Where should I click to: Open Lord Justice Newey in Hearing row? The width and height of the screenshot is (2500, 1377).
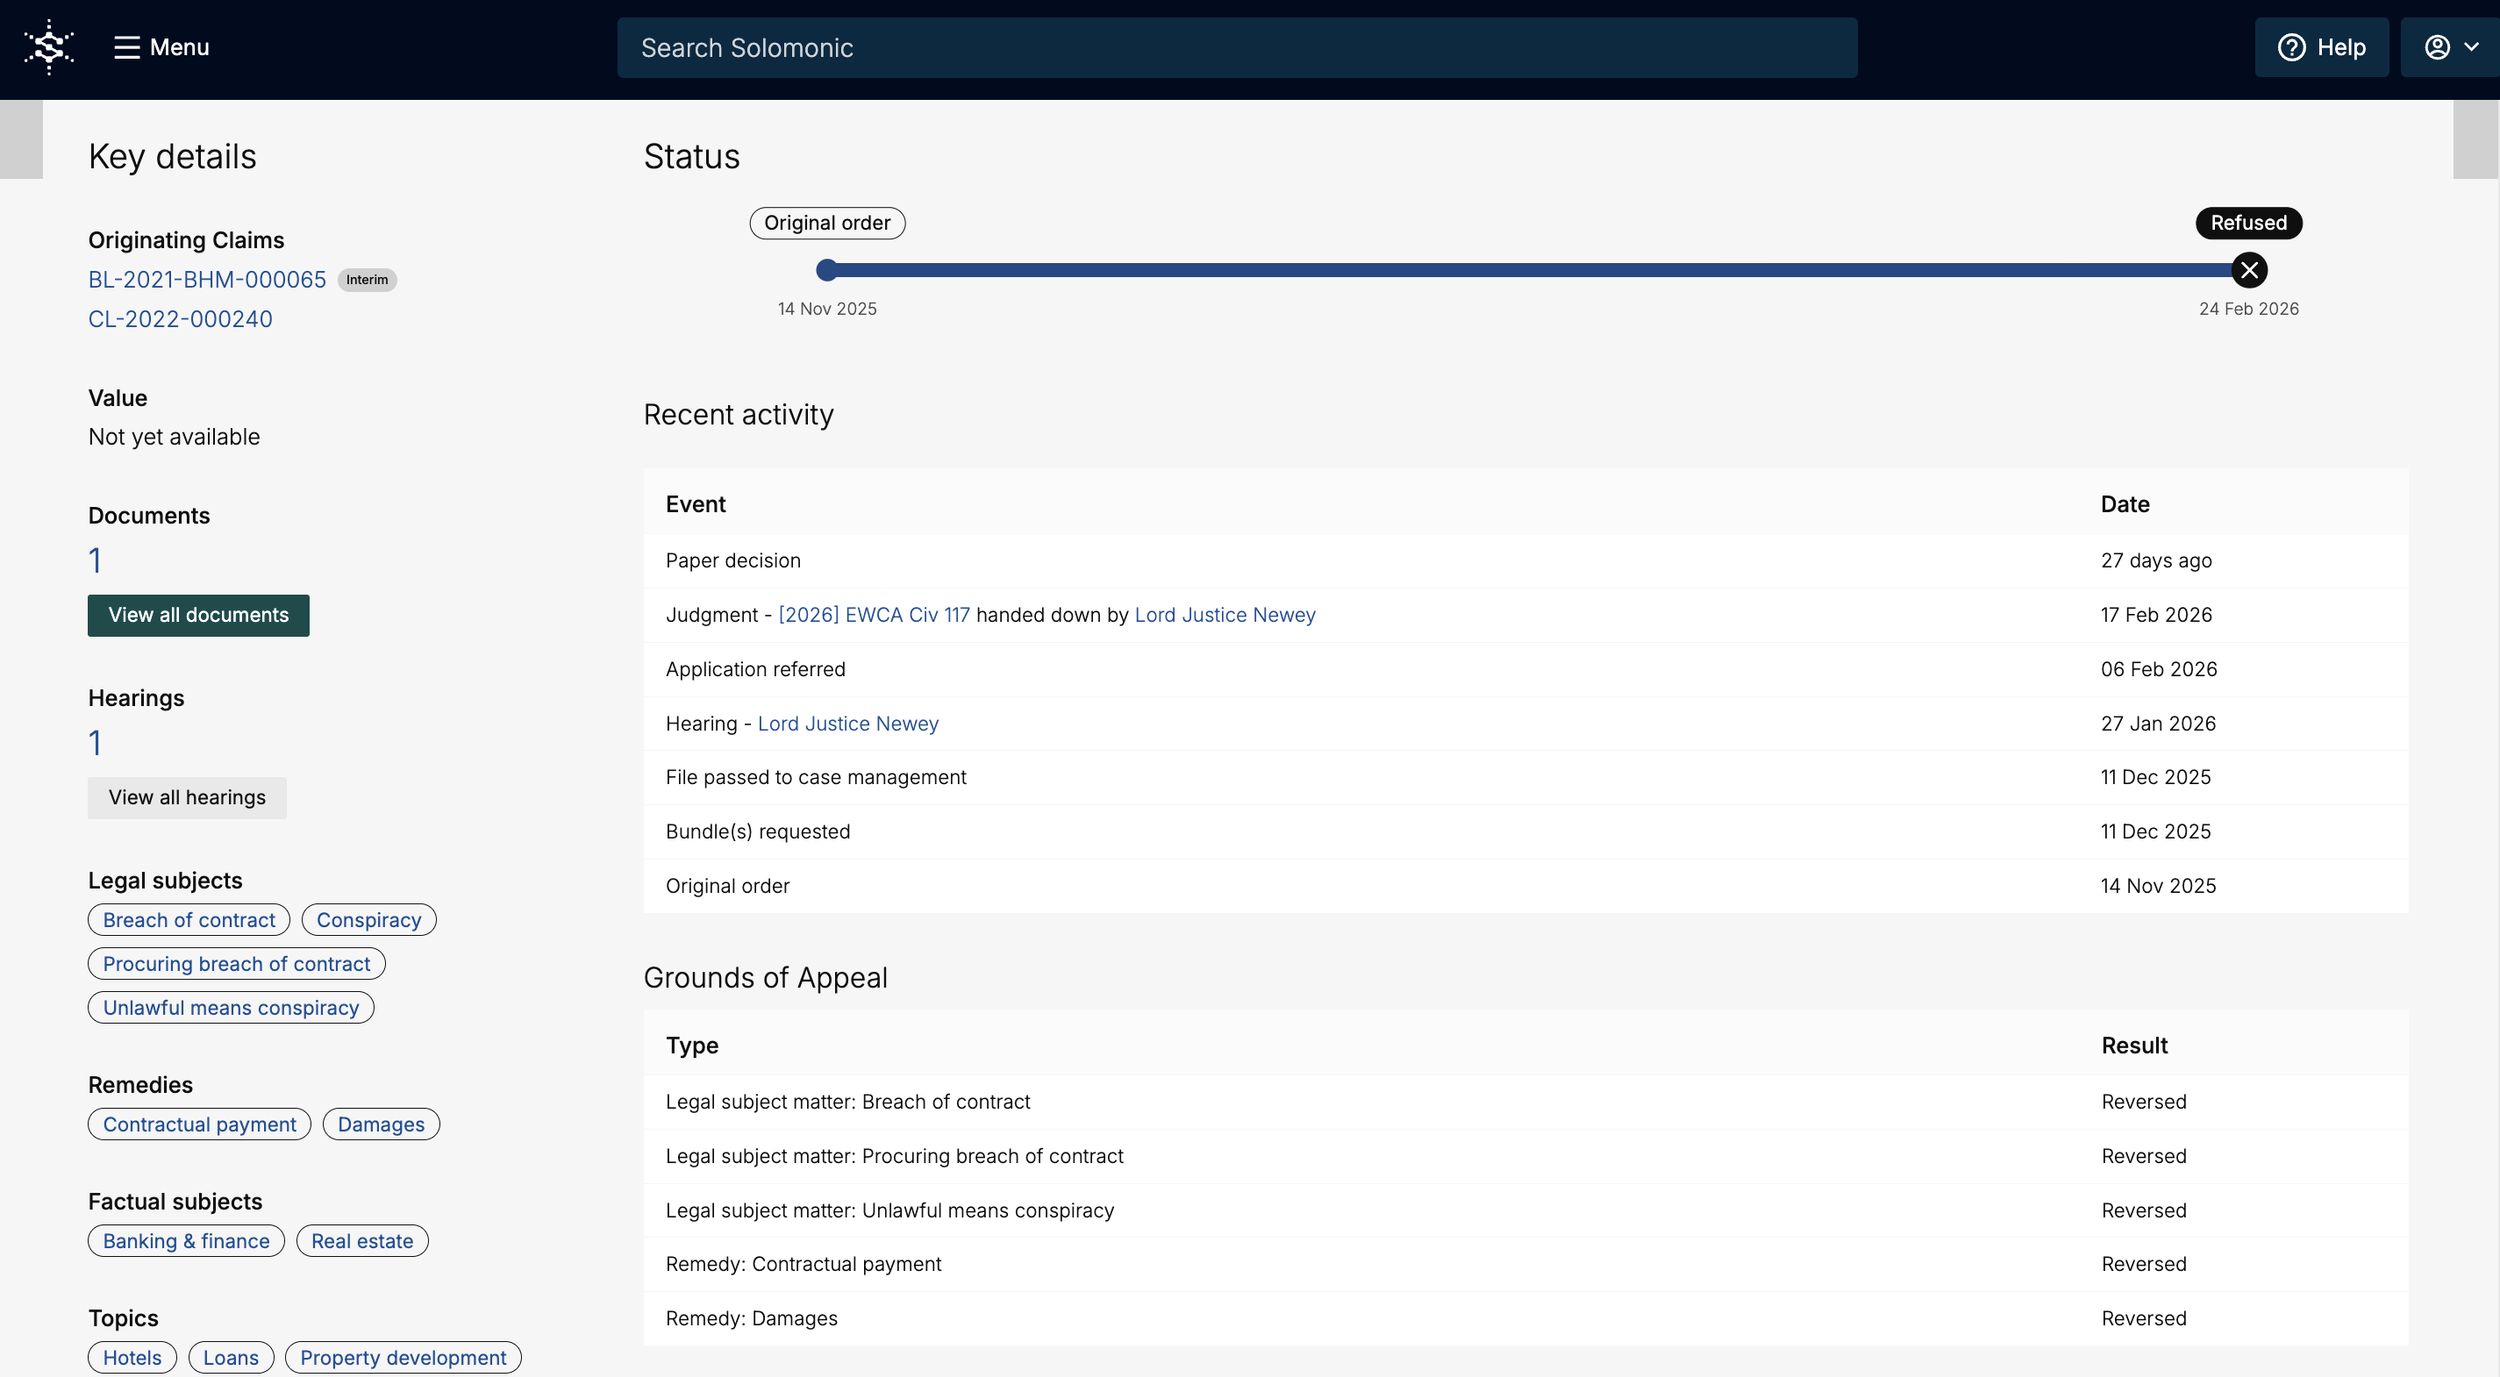(x=847, y=723)
